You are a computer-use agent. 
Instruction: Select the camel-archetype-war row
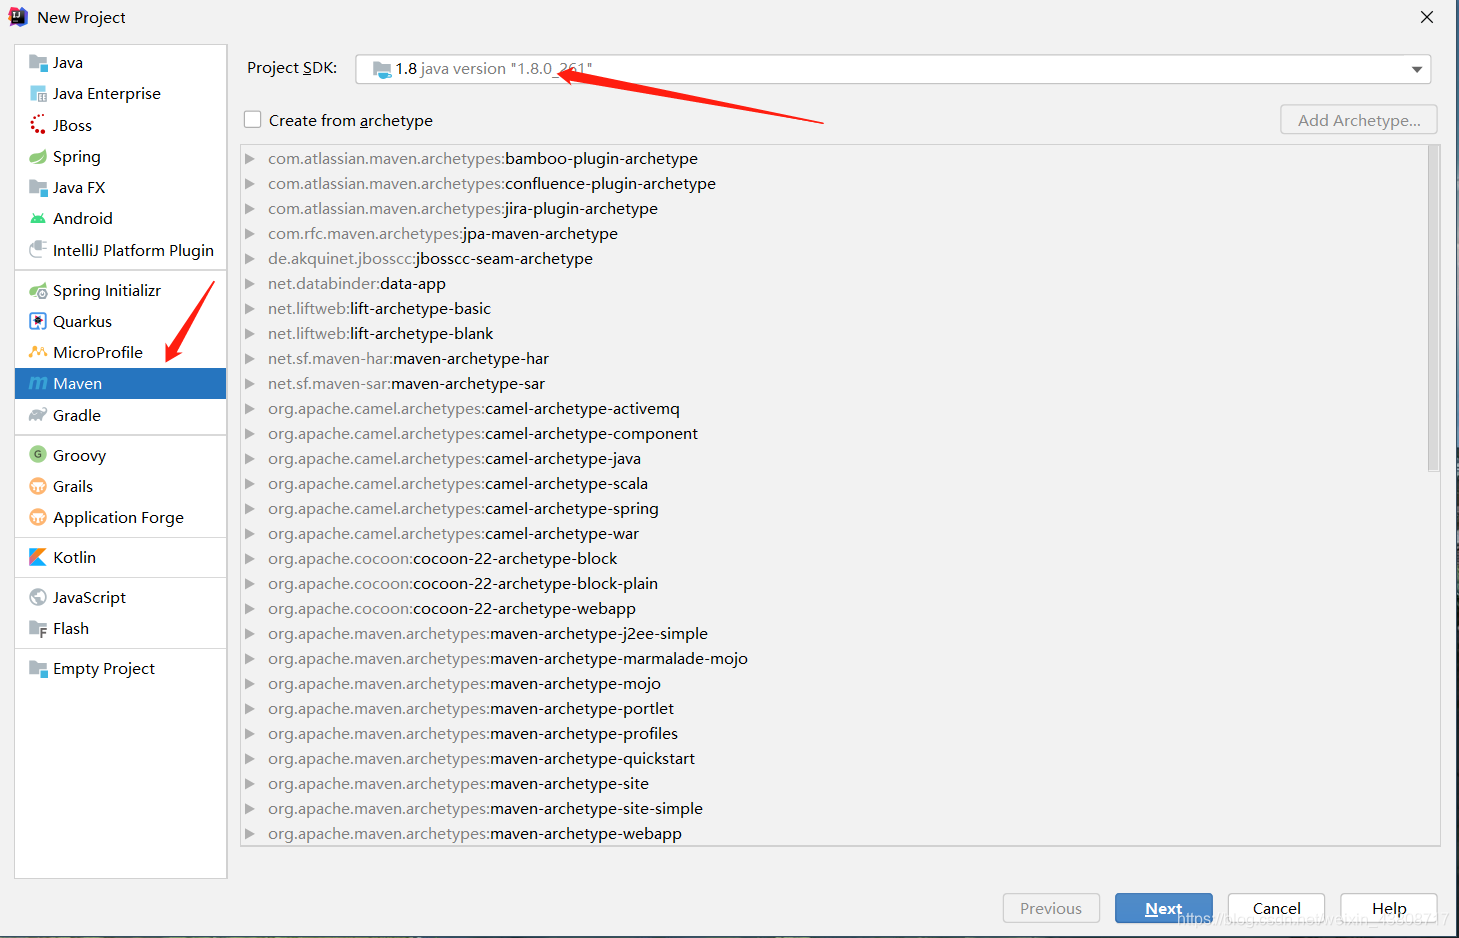coord(834,534)
